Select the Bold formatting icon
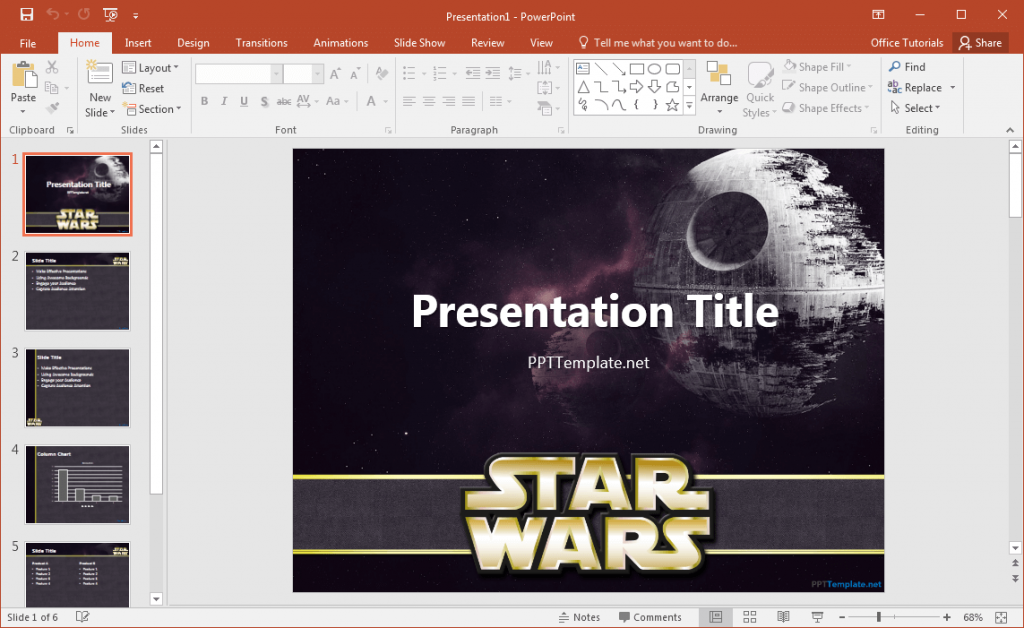1024x628 pixels. pos(204,101)
